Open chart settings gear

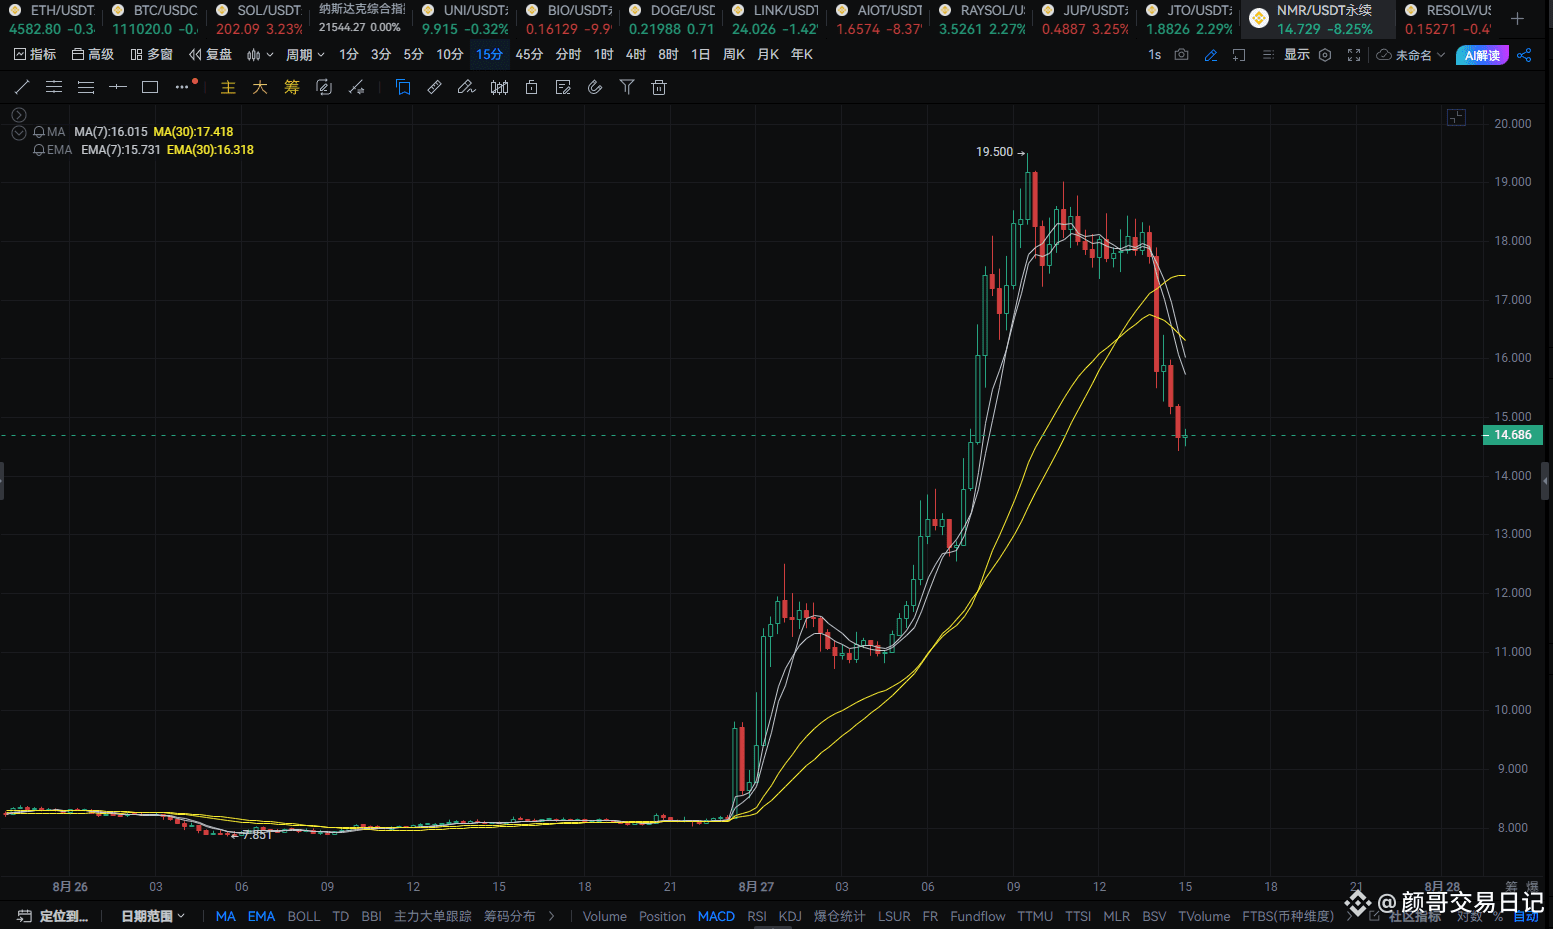[x=1324, y=55]
